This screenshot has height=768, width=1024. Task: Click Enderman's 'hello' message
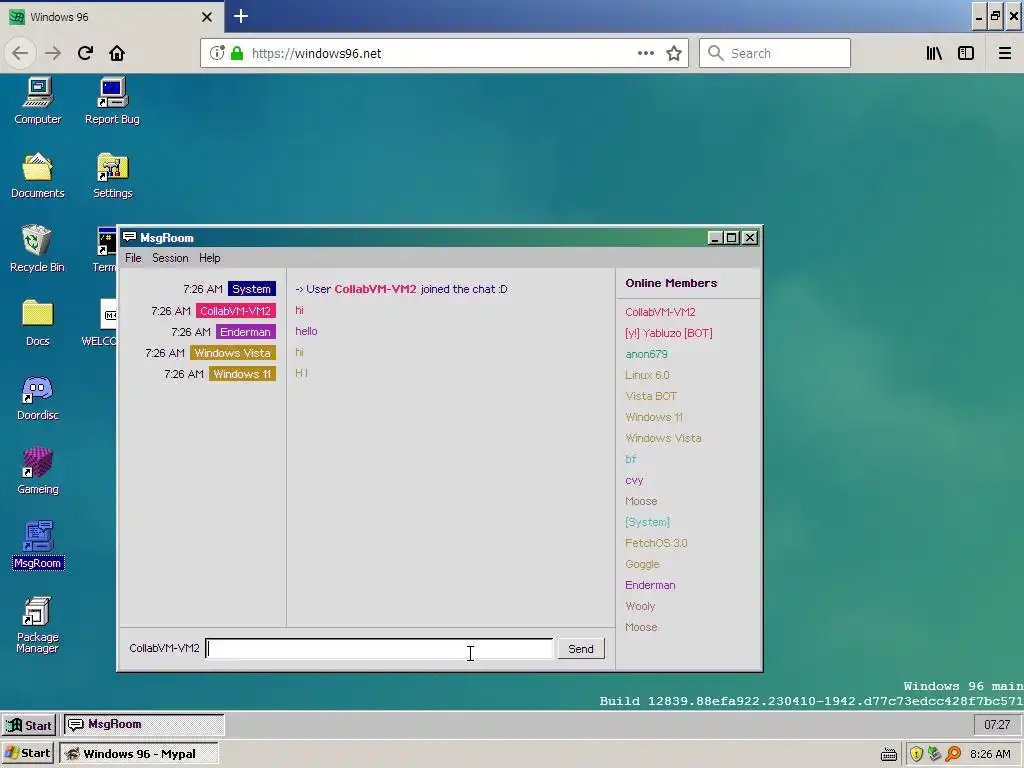[306, 331]
